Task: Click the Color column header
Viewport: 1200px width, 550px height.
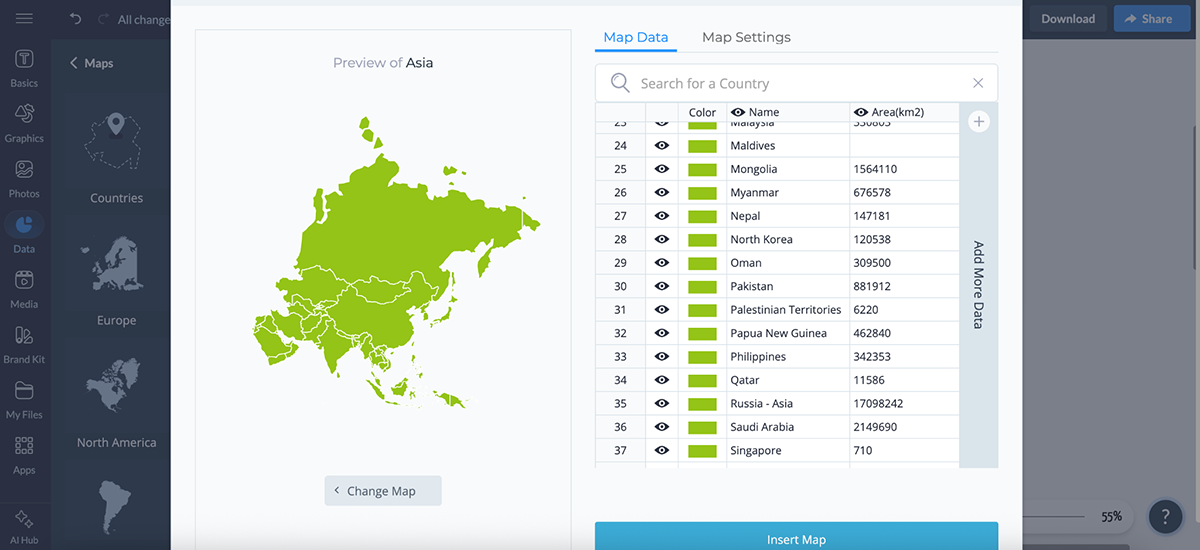Action: (702, 112)
